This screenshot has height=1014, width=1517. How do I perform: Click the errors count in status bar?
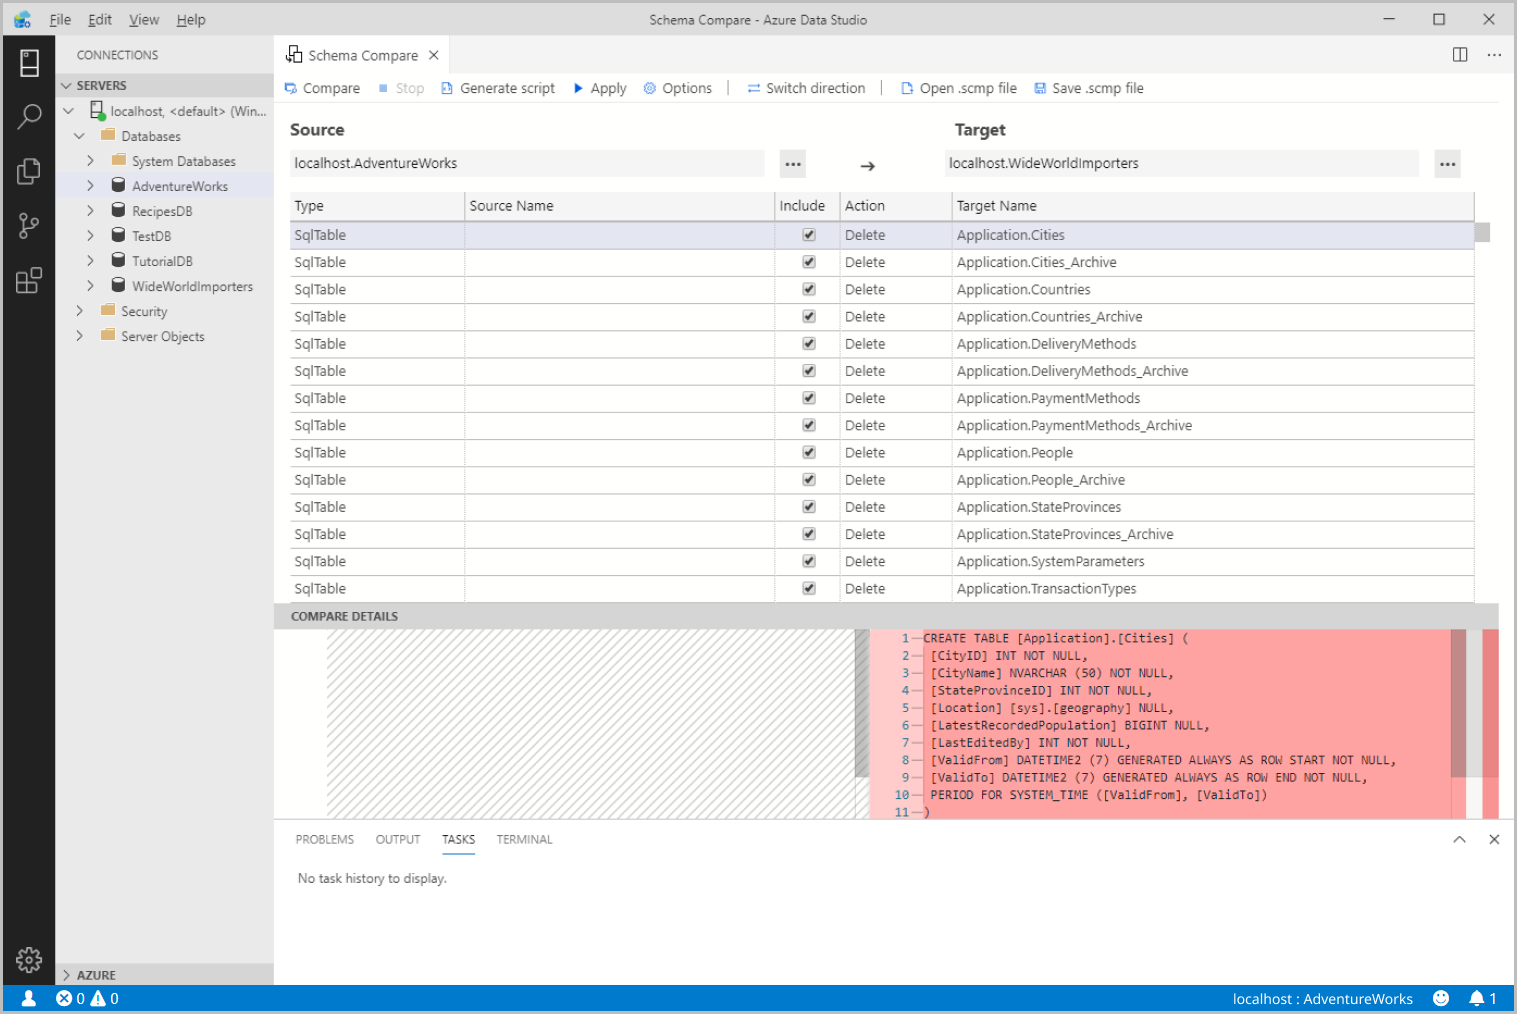point(71,998)
